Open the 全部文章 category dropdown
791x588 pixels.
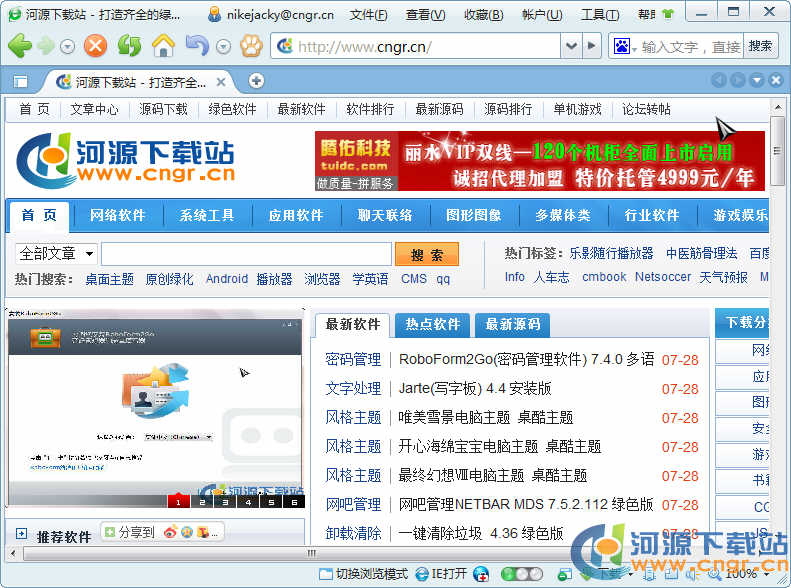coord(57,253)
